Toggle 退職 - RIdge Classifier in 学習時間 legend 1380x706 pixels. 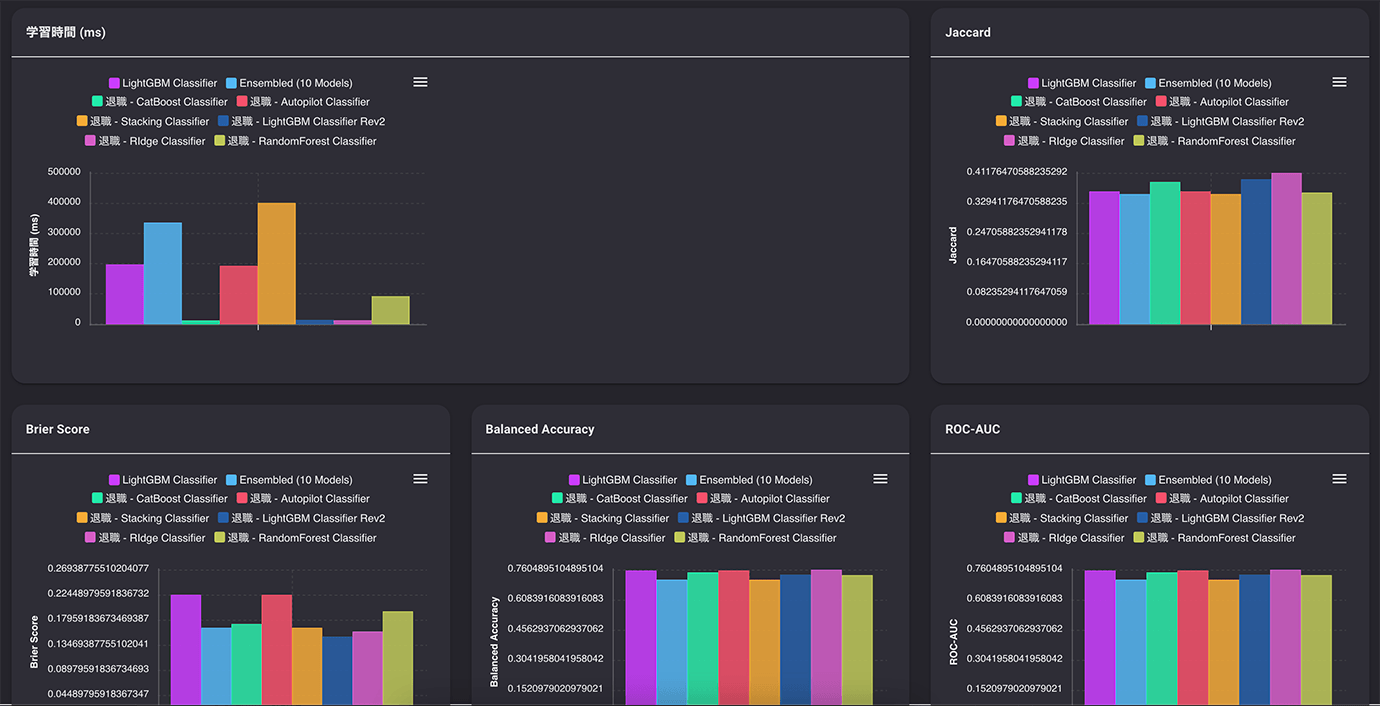[145, 141]
